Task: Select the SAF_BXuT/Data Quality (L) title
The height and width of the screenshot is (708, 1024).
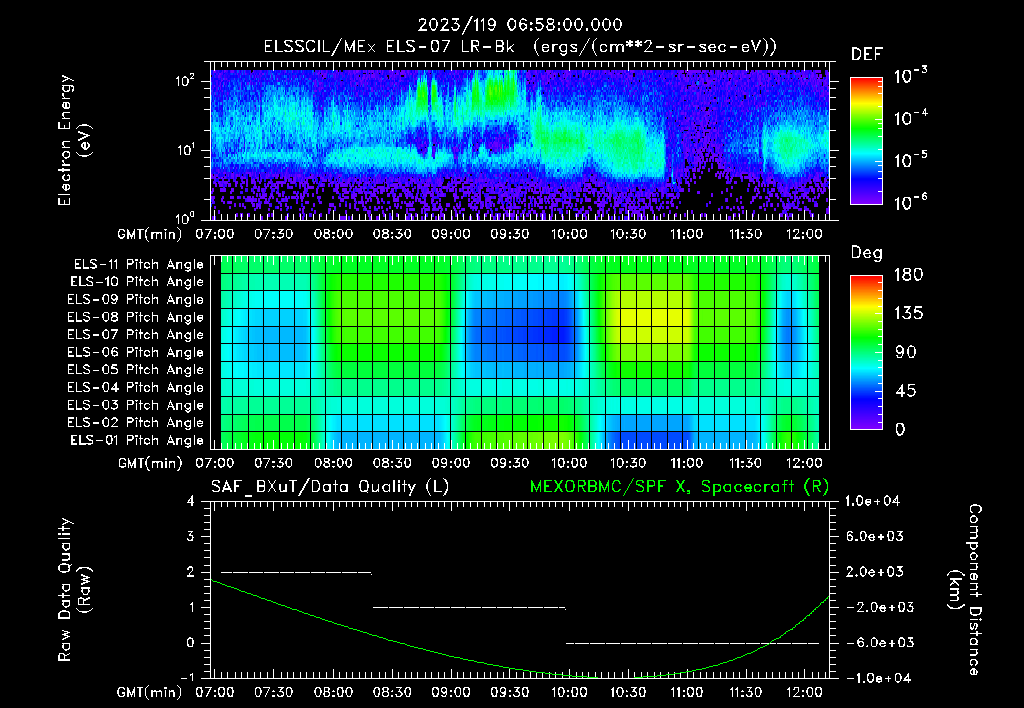Action: point(330,487)
